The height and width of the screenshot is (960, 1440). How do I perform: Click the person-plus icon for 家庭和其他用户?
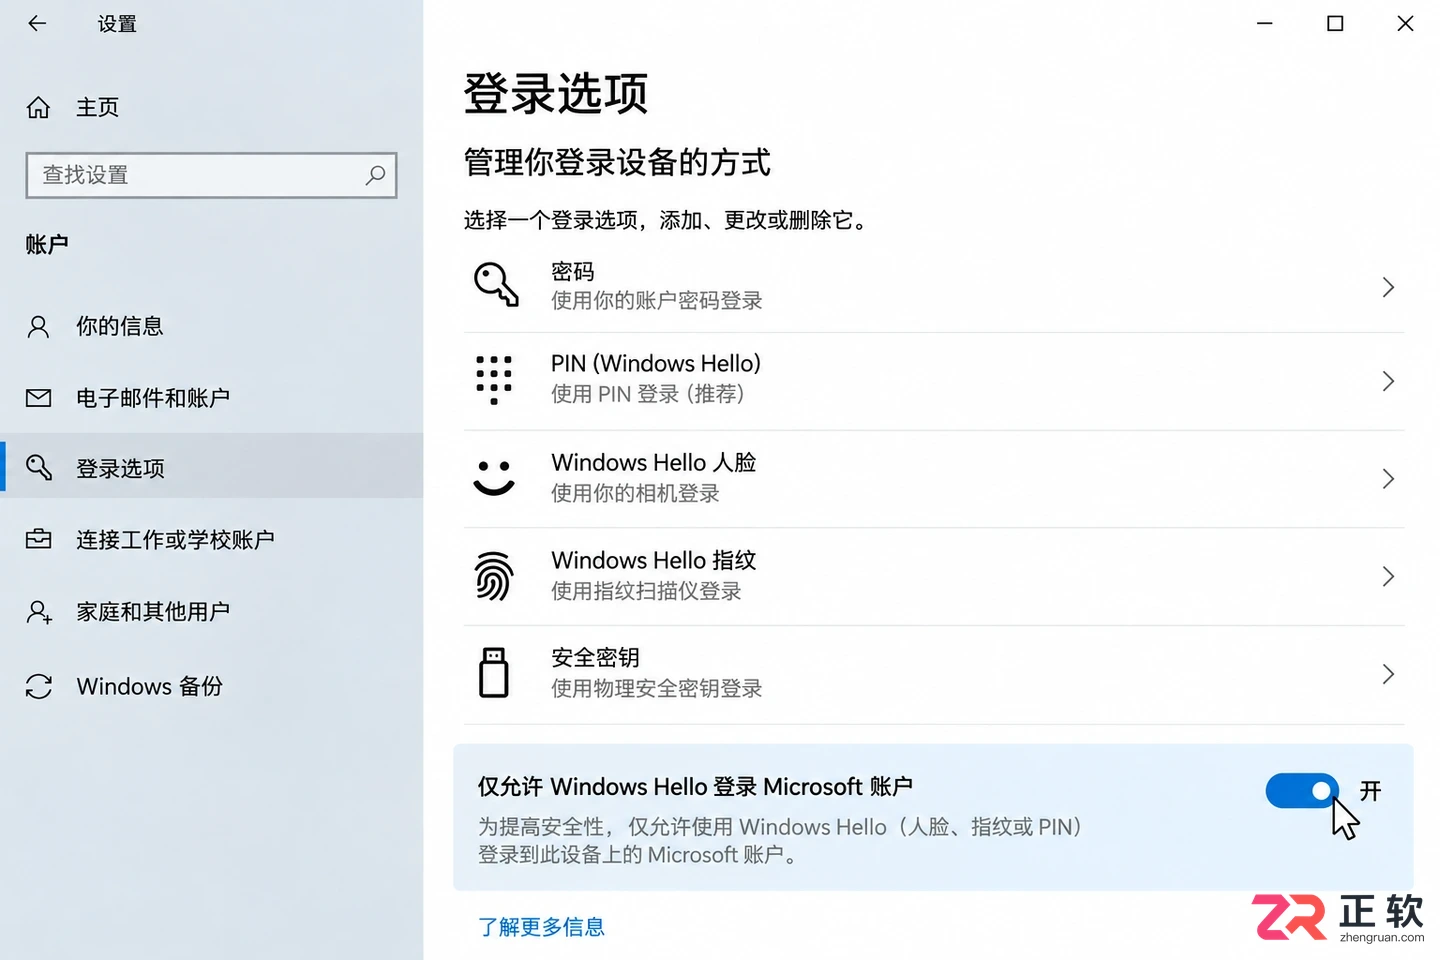coord(39,611)
